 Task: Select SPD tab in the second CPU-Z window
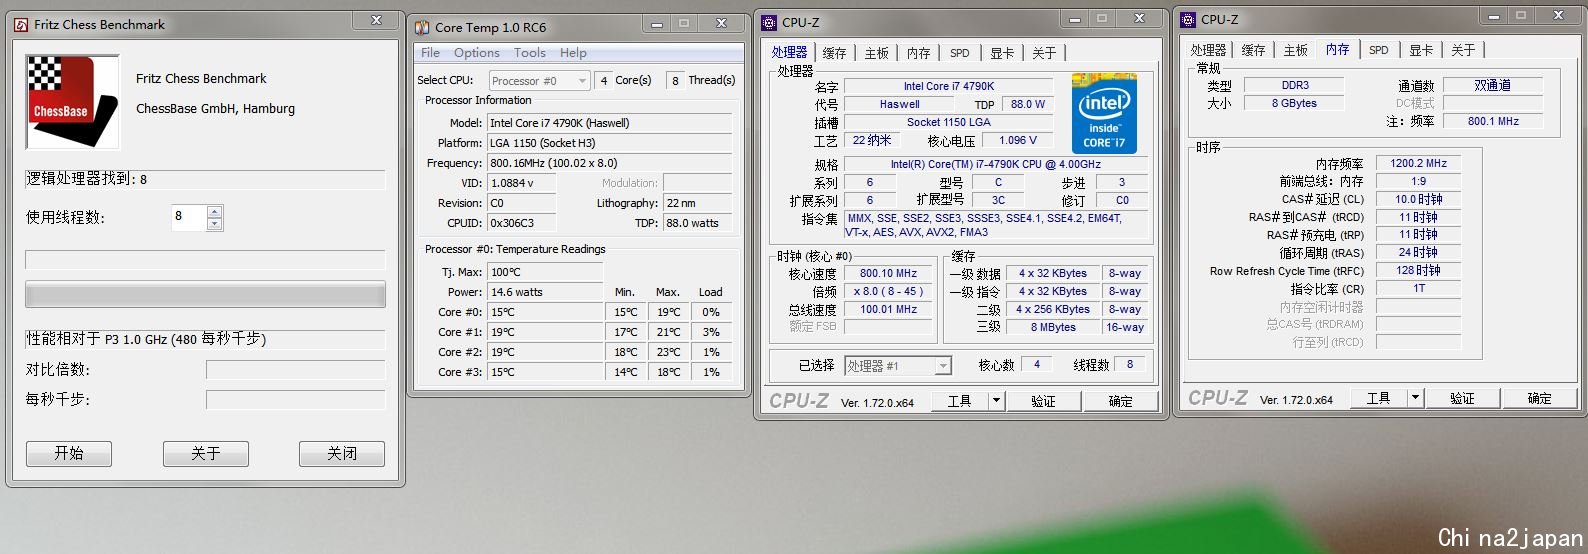pyautogui.click(x=1379, y=50)
